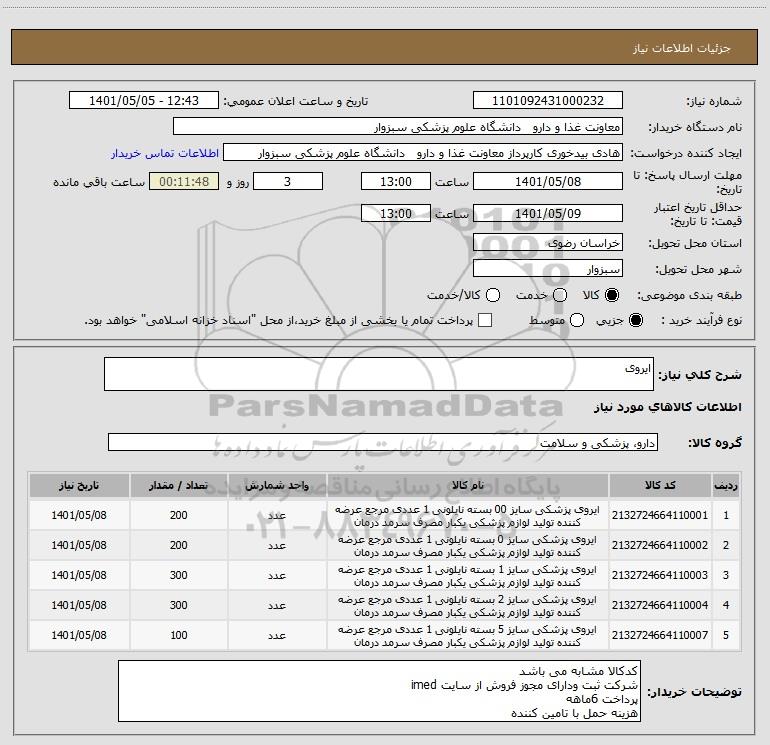Image resolution: width=770 pixels, height=745 pixels.
Task: Click quantity 300 in row 3
Action: click(179, 575)
